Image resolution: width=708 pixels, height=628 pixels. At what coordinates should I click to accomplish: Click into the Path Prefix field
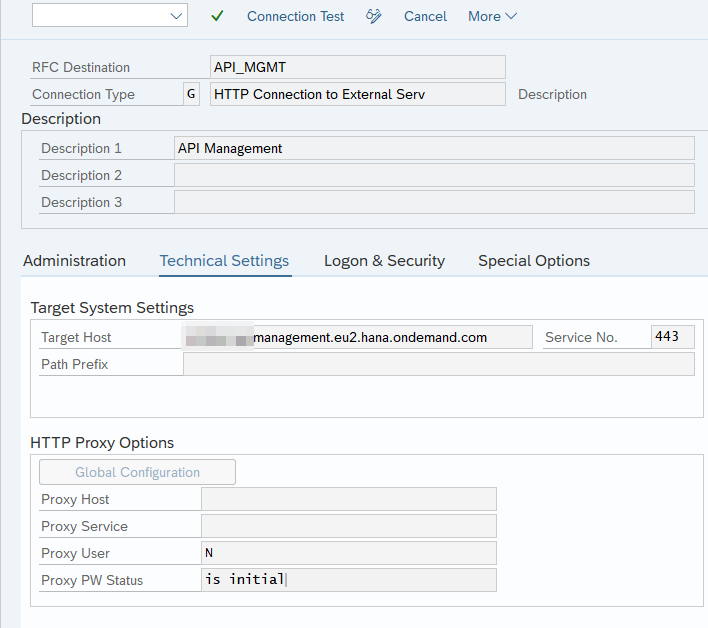click(x=438, y=364)
